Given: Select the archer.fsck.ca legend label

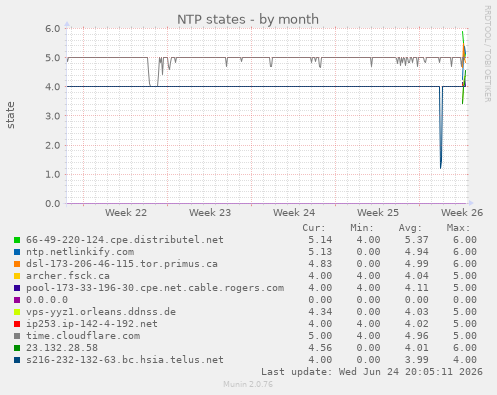Looking at the screenshot, I should click(68, 276).
